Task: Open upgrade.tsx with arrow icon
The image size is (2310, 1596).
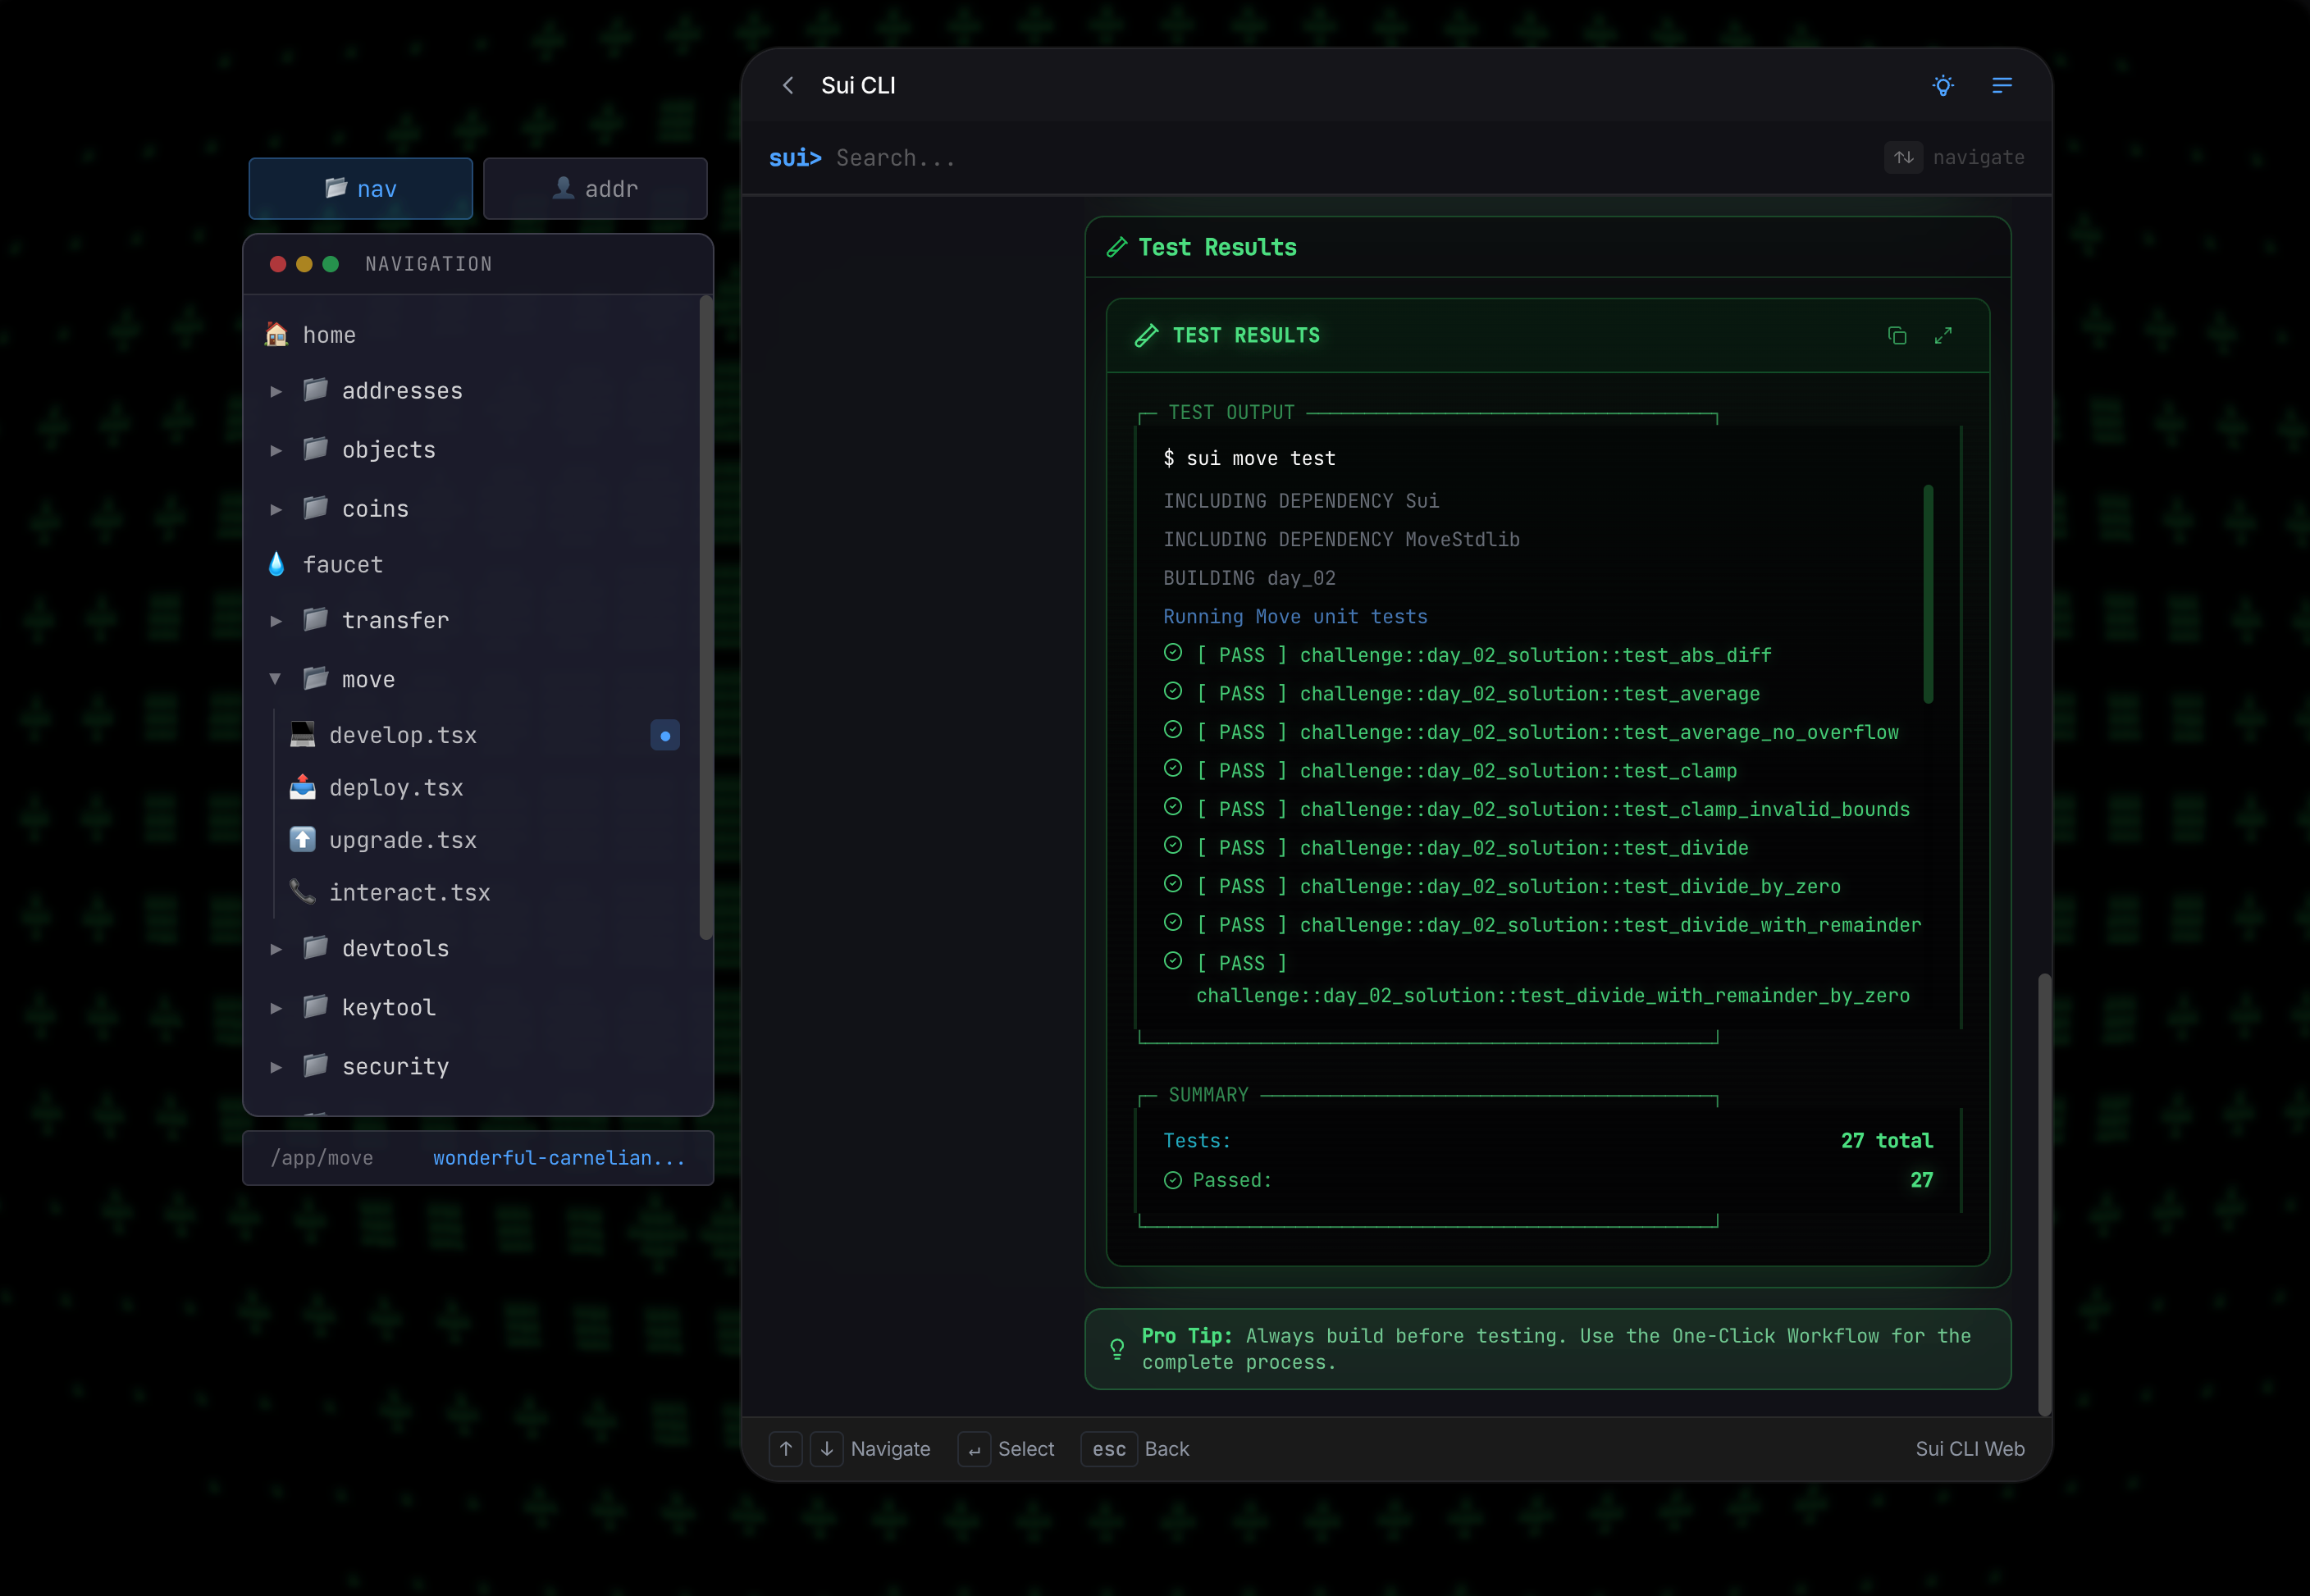Action: pos(302,840)
